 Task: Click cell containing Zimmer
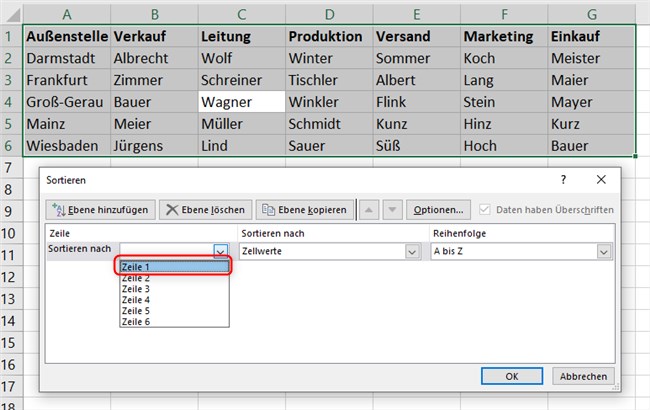154,80
